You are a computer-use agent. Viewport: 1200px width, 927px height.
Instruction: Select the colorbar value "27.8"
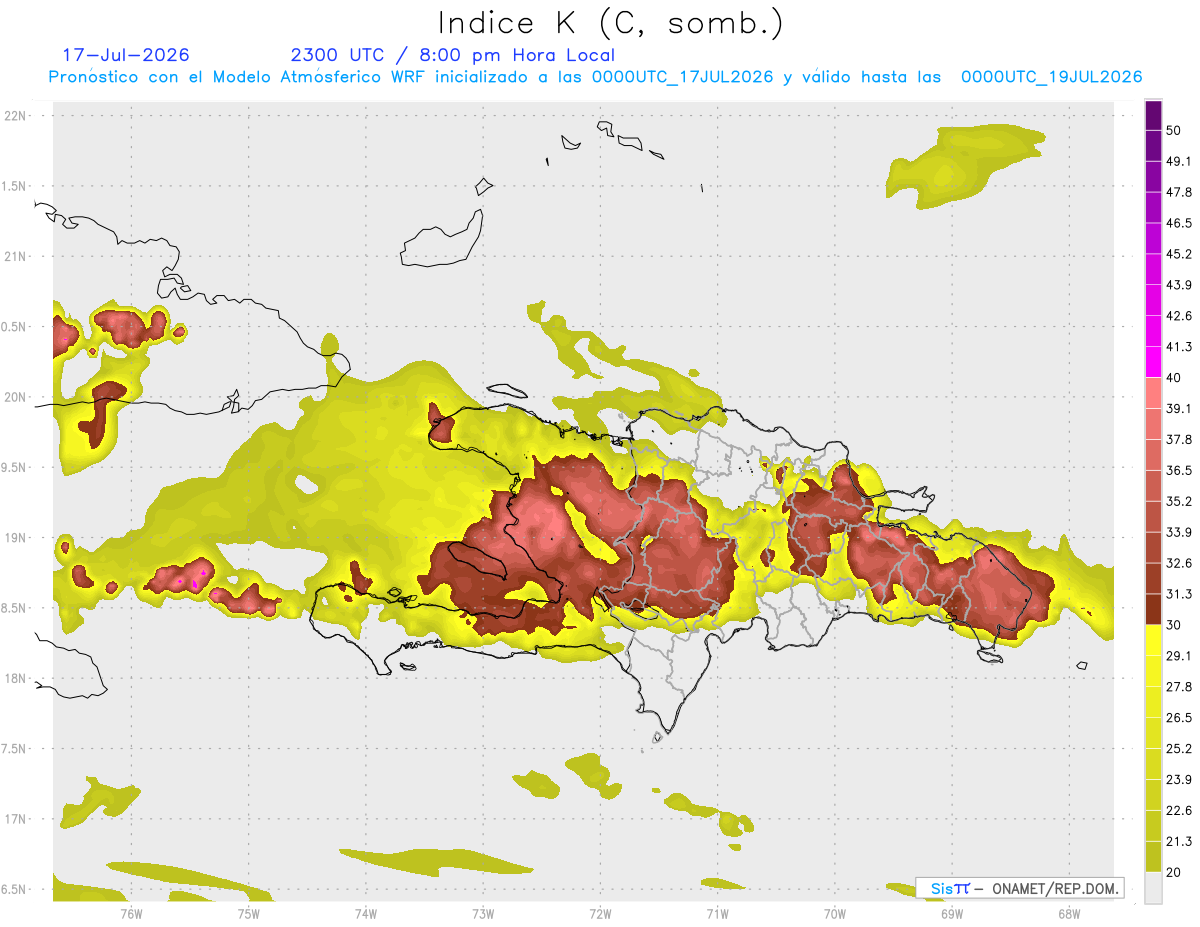[x=1178, y=687]
